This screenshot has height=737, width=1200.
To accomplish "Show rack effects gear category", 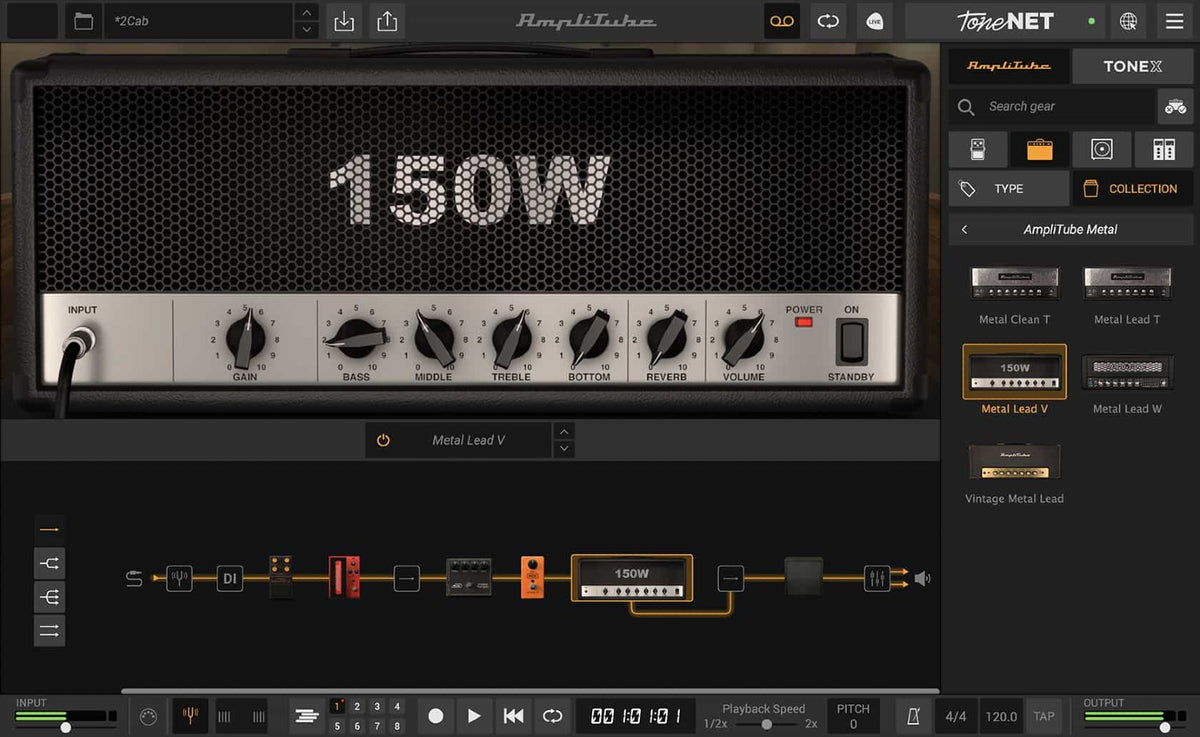I will [x=1164, y=149].
